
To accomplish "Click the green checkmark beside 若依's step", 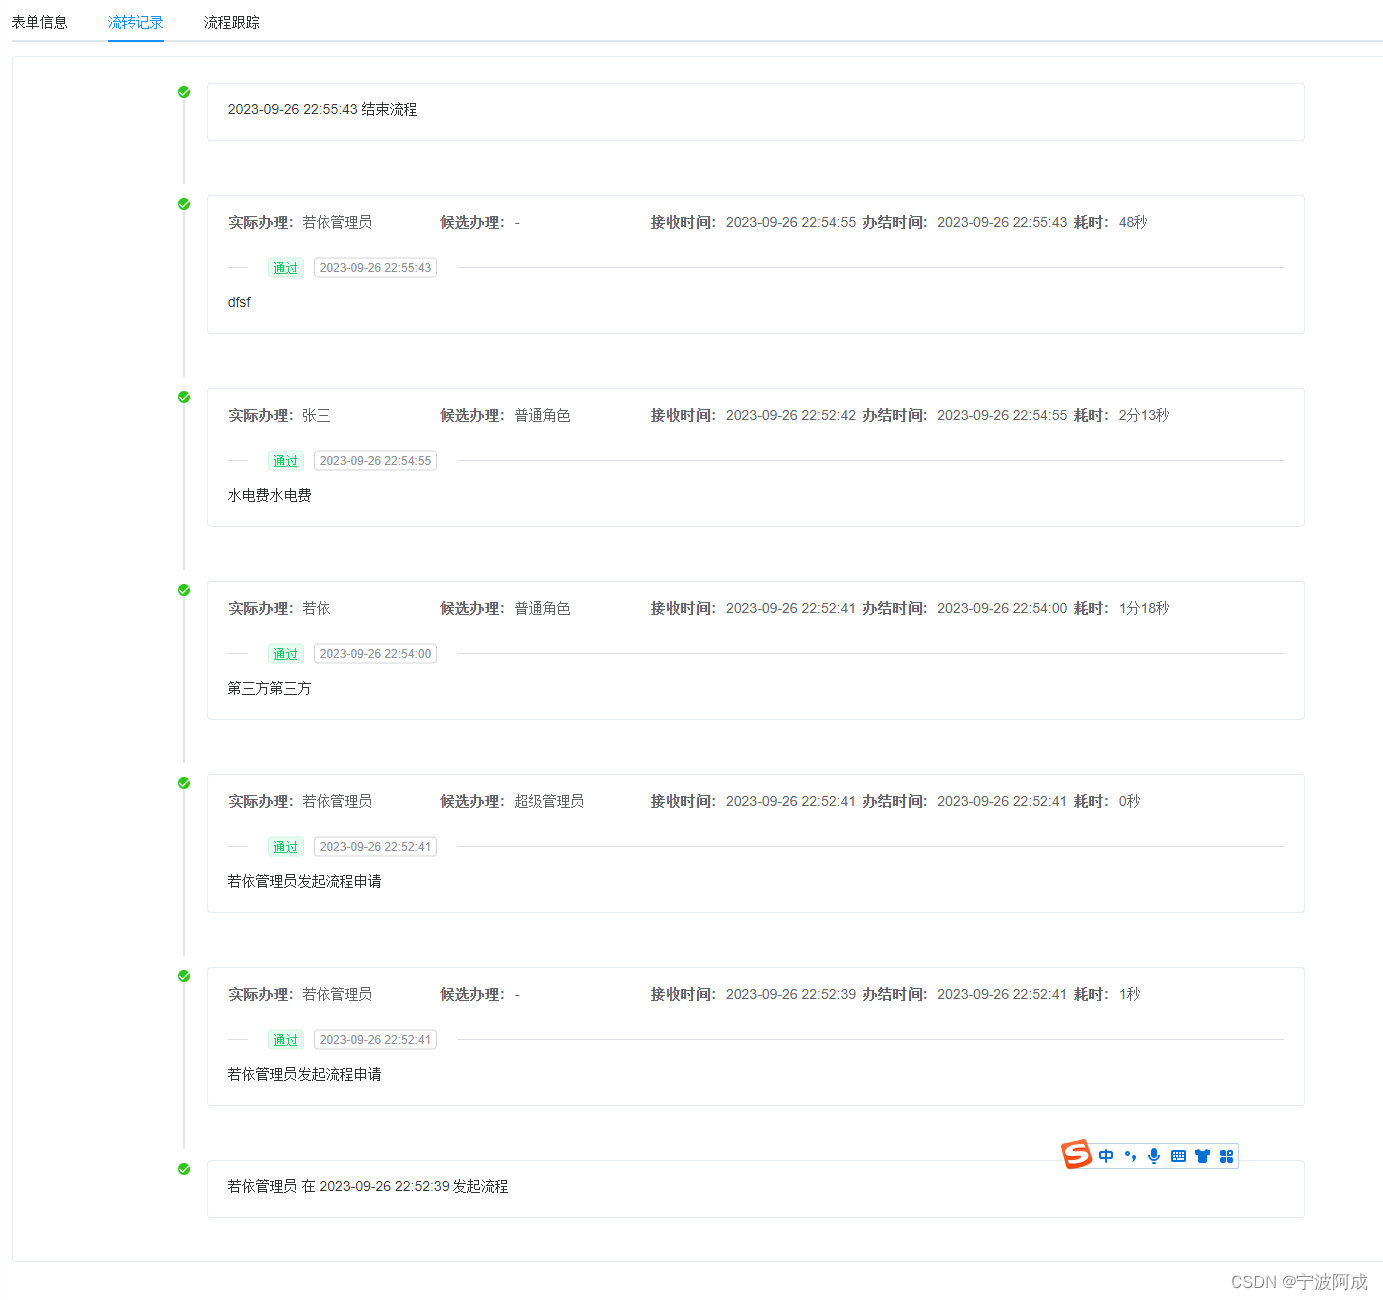I will (x=183, y=590).
